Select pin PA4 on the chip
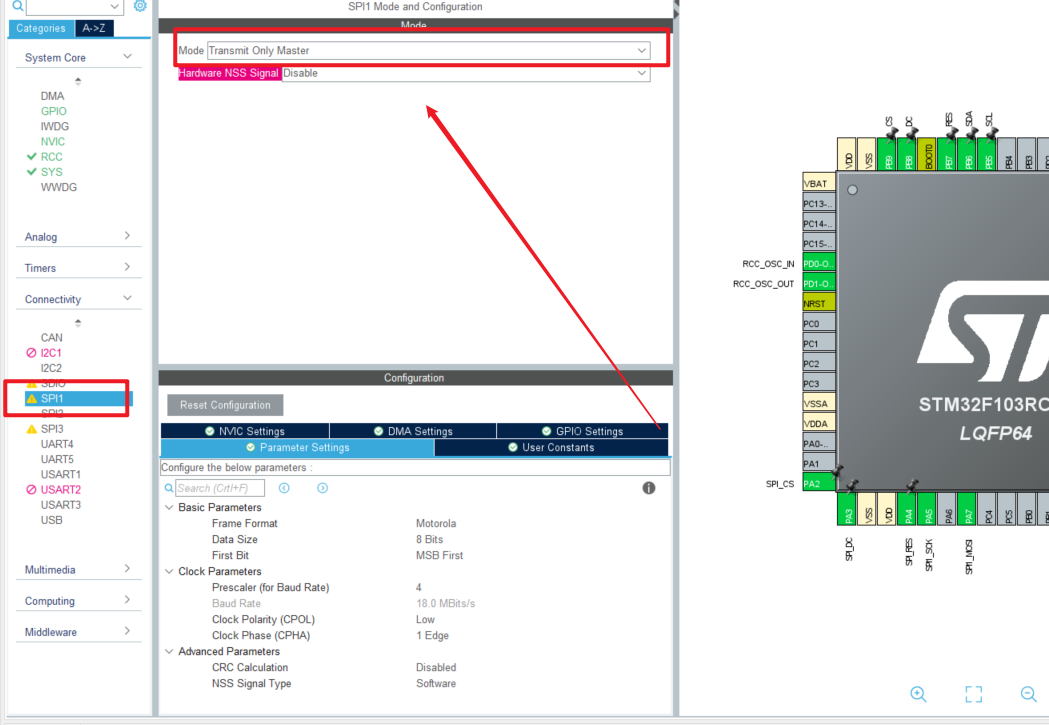 907,508
